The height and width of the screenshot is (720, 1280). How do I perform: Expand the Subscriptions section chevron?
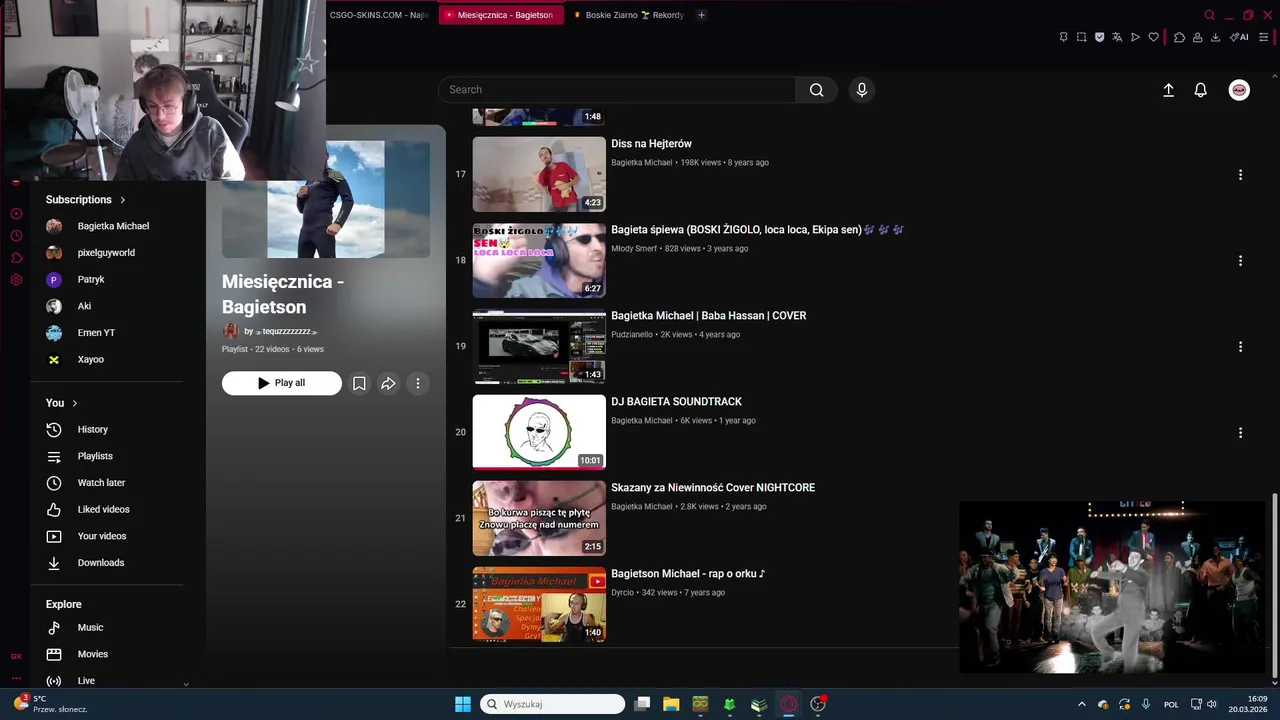[123, 200]
